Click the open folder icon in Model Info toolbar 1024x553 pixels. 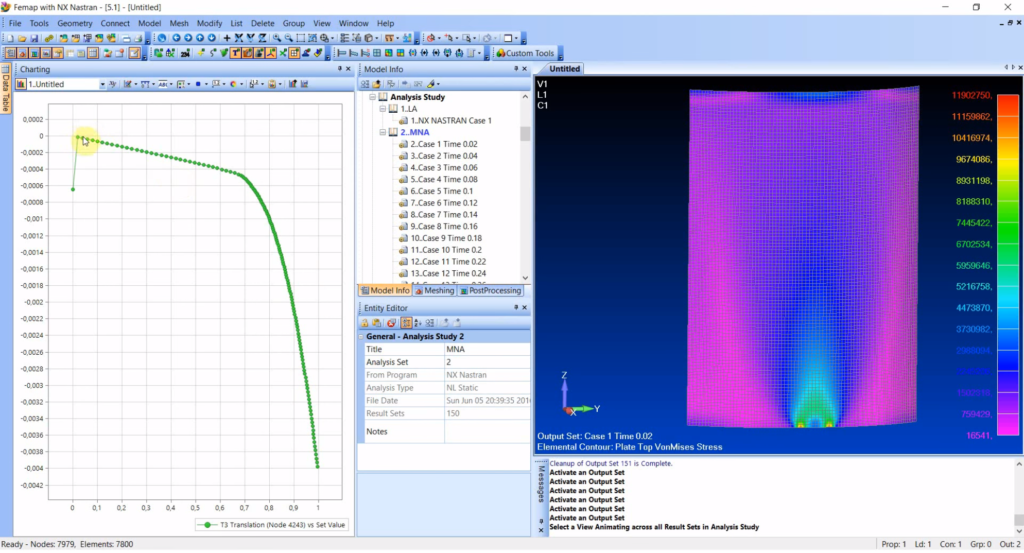tap(377, 84)
